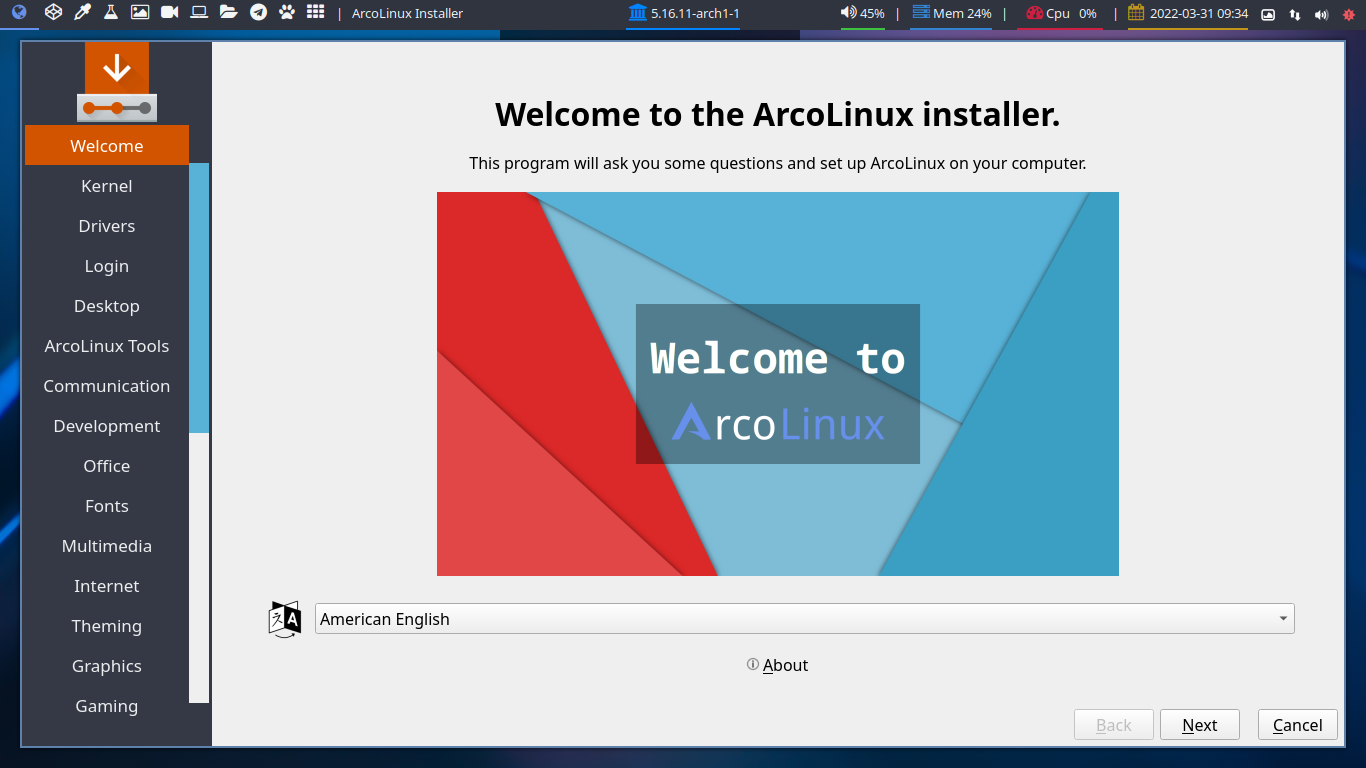Image resolution: width=1366 pixels, height=768 pixels.
Task: Open the About link
Action: coord(785,664)
